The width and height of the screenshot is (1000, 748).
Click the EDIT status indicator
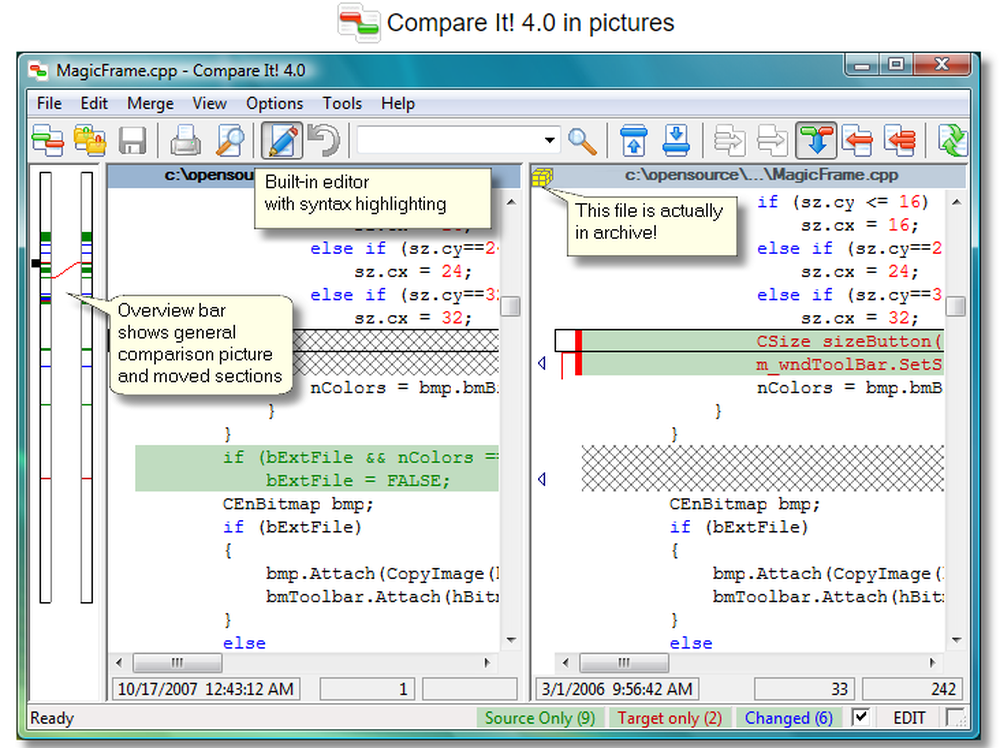(909, 718)
